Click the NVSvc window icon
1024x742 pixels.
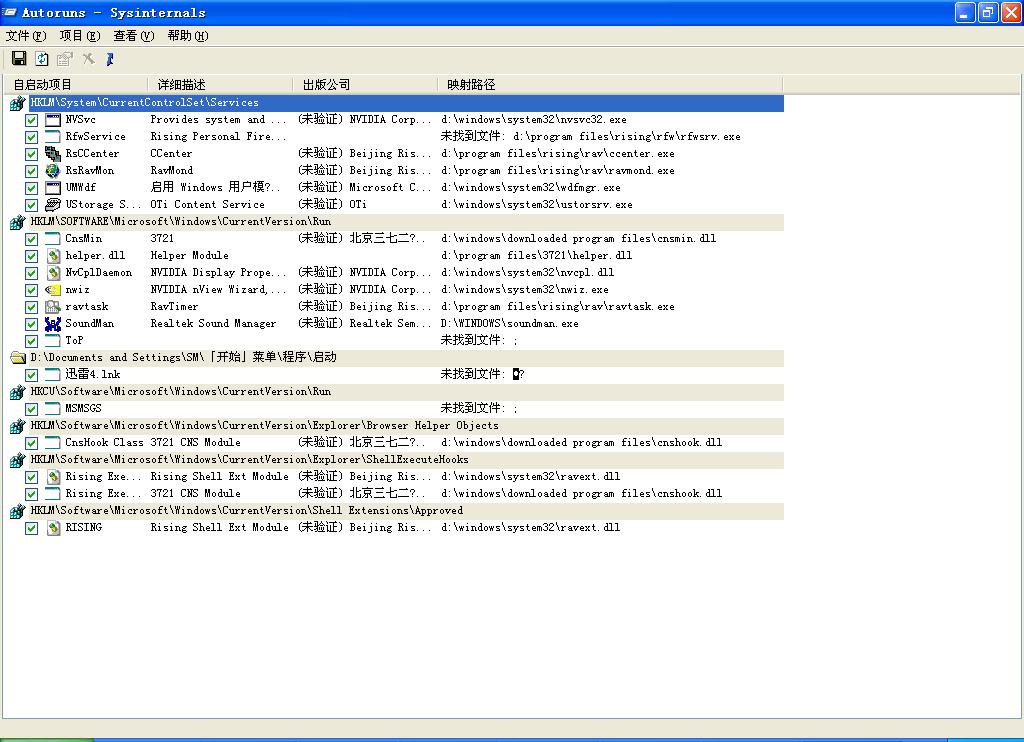53,120
